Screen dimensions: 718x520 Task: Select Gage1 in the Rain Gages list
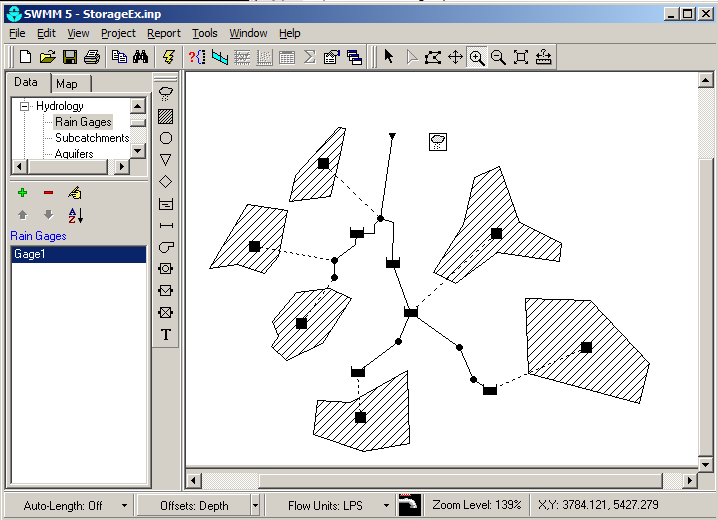coord(78,254)
